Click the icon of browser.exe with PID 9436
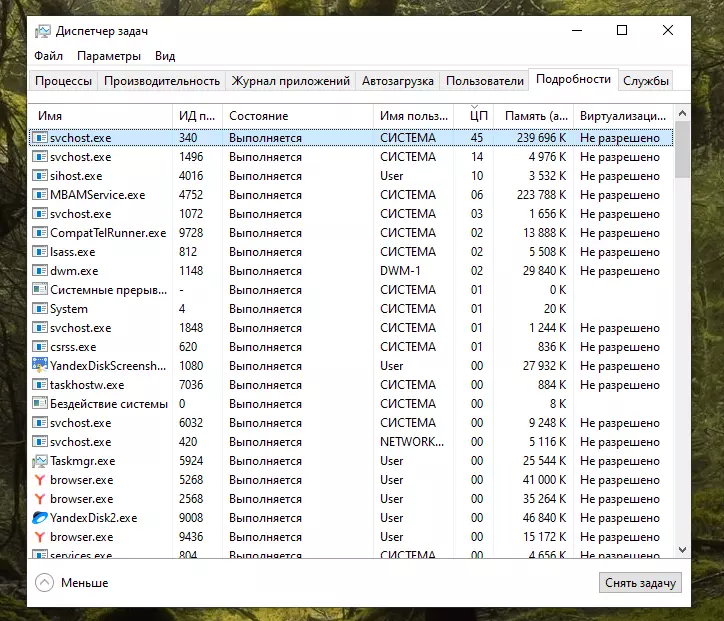Viewport: 724px width, 621px height. coord(40,537)
